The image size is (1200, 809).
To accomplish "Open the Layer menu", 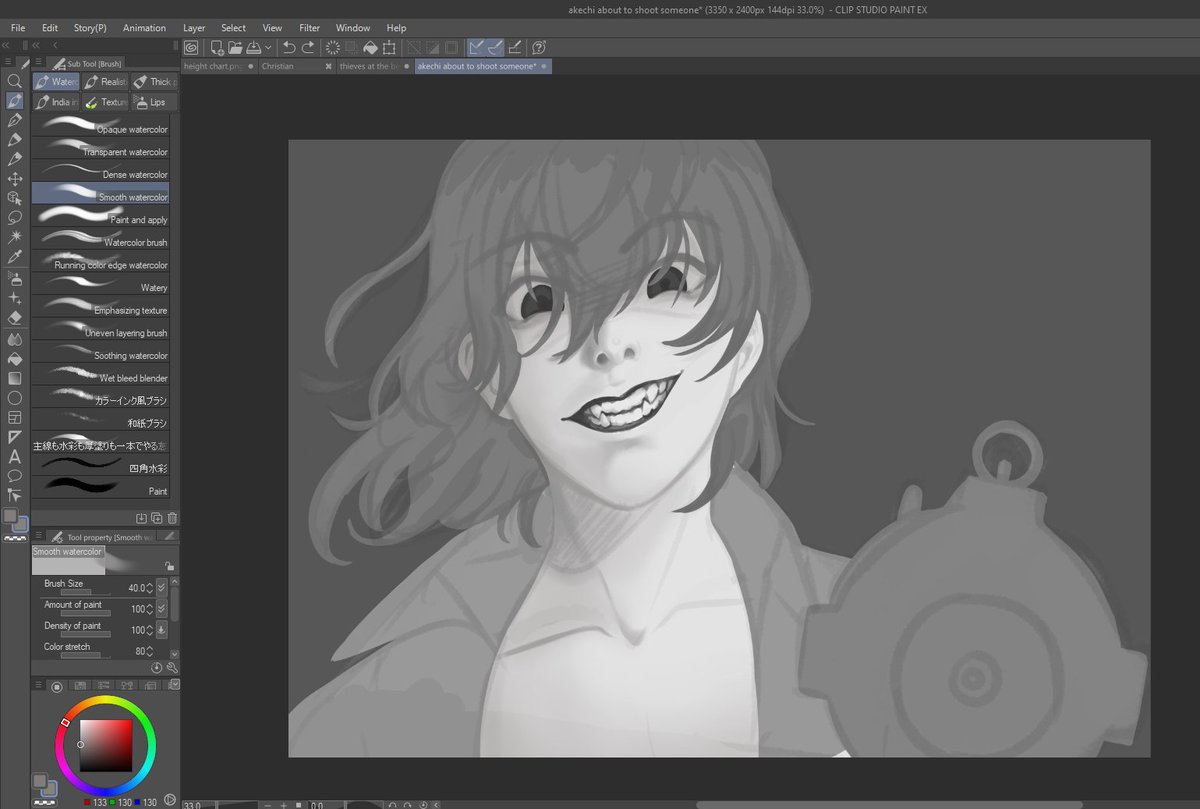I will point(194,28).
